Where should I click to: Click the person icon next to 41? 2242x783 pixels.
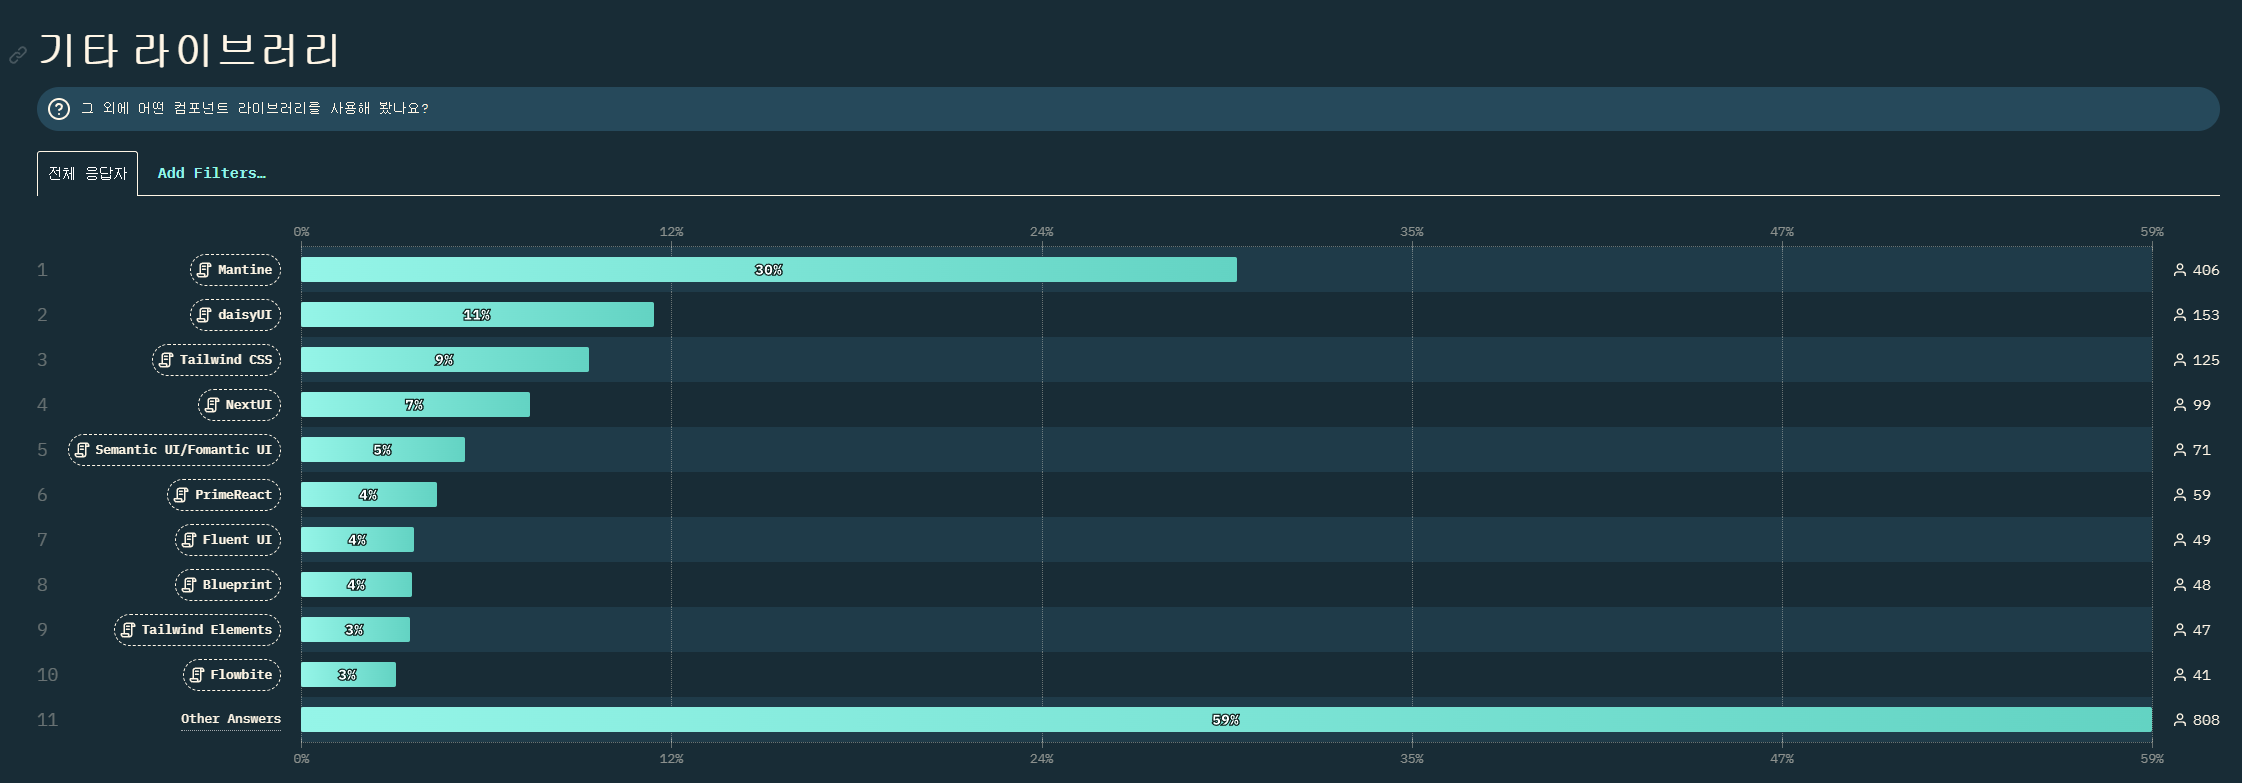point(2180,675)
